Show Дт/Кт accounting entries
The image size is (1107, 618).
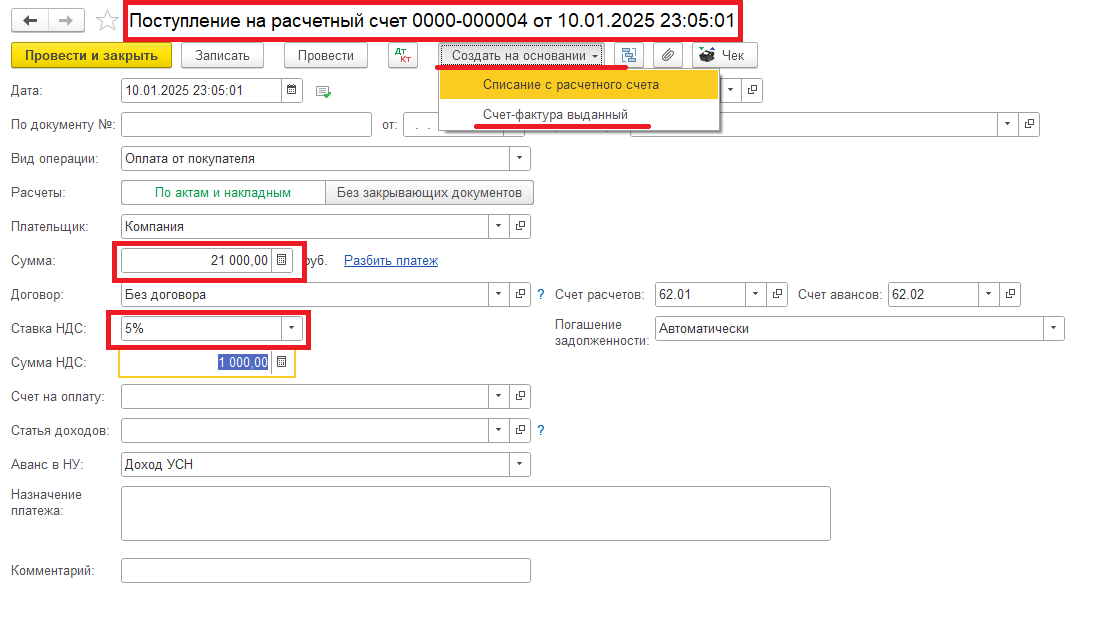(403, 55)
